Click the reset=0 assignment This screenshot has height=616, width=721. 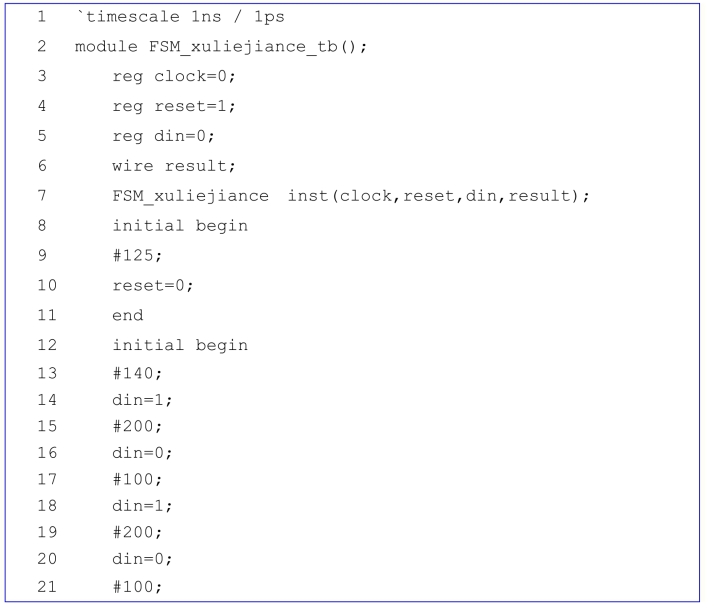tap(152, 285)
